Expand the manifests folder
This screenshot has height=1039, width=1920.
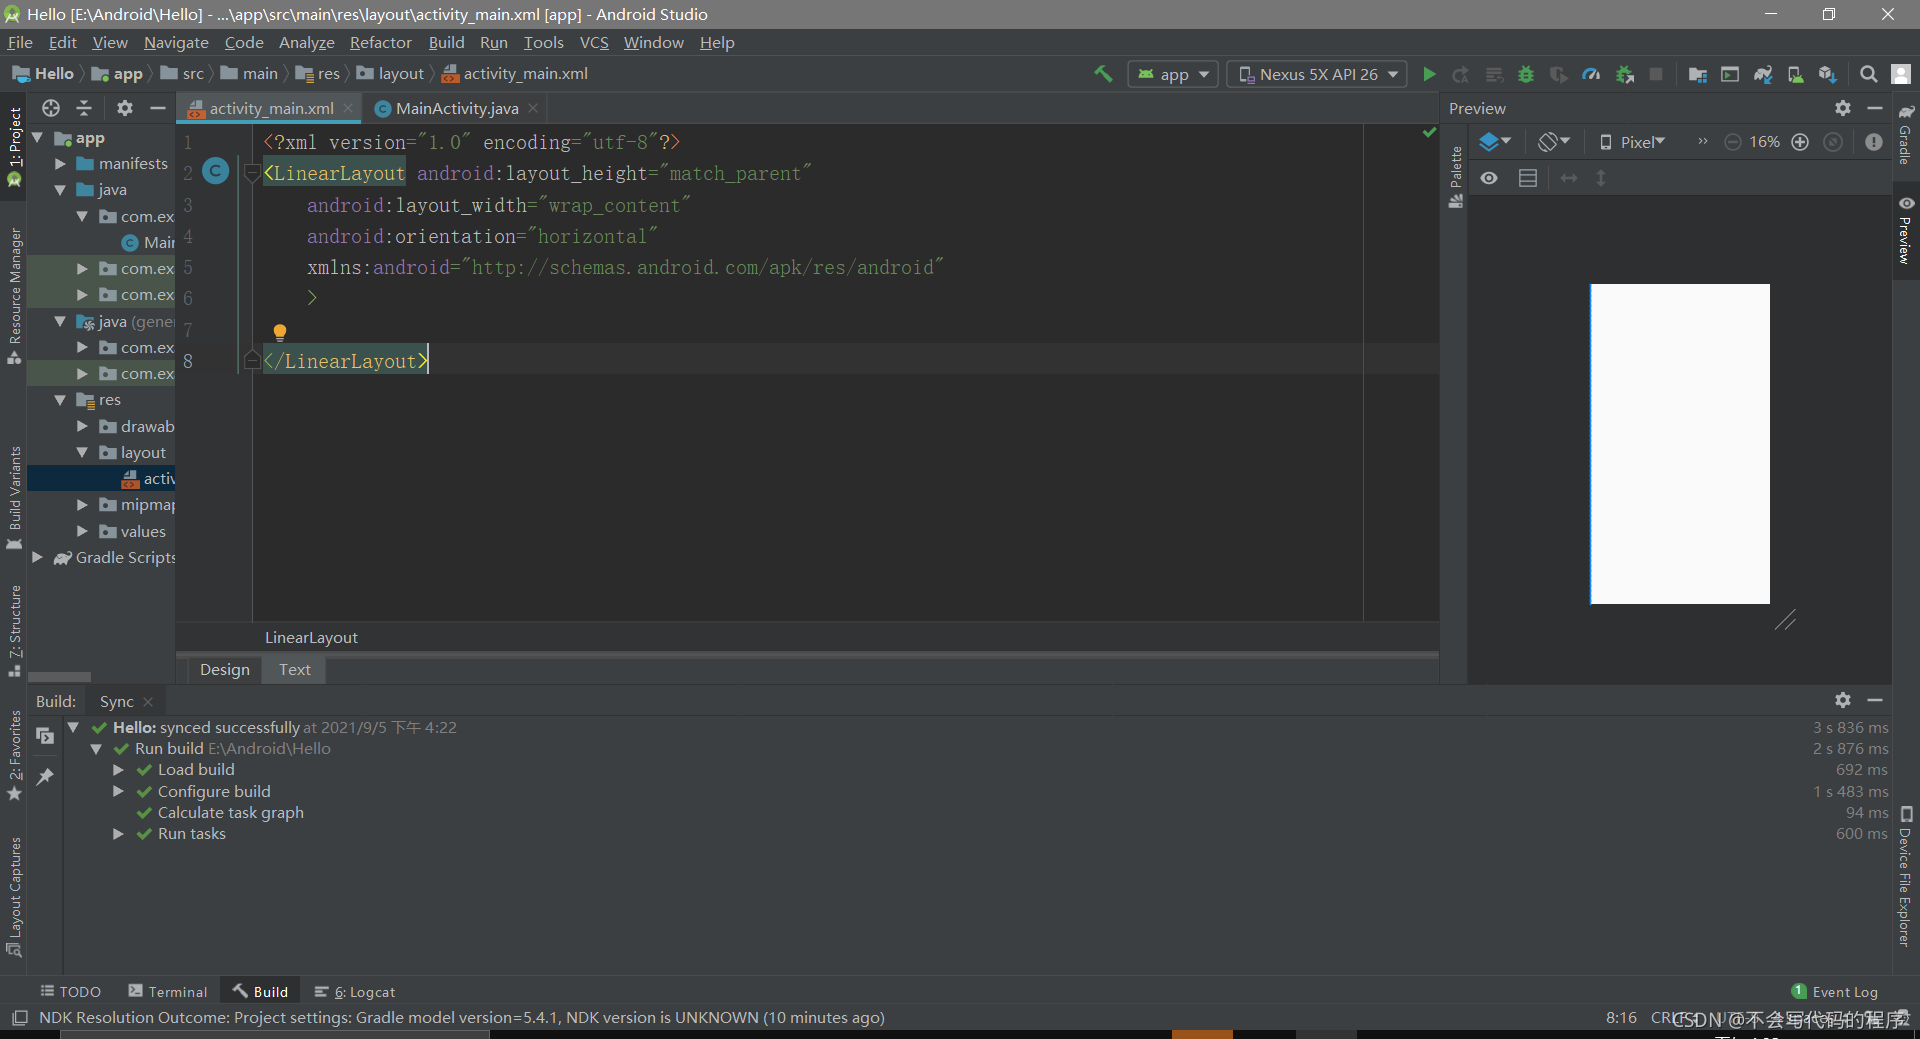[60, 163]
